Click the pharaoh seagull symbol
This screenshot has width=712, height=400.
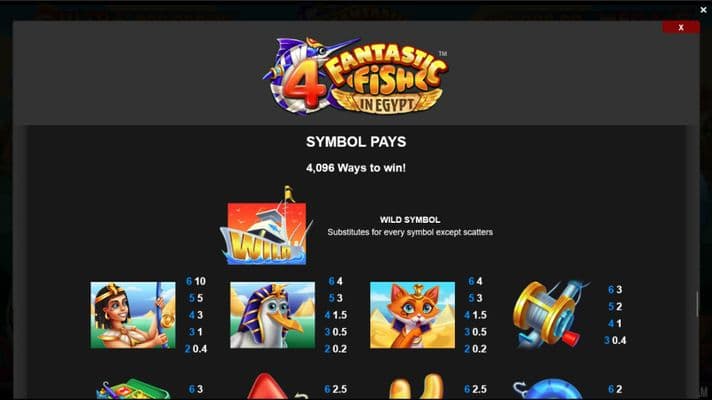[272, 315]
